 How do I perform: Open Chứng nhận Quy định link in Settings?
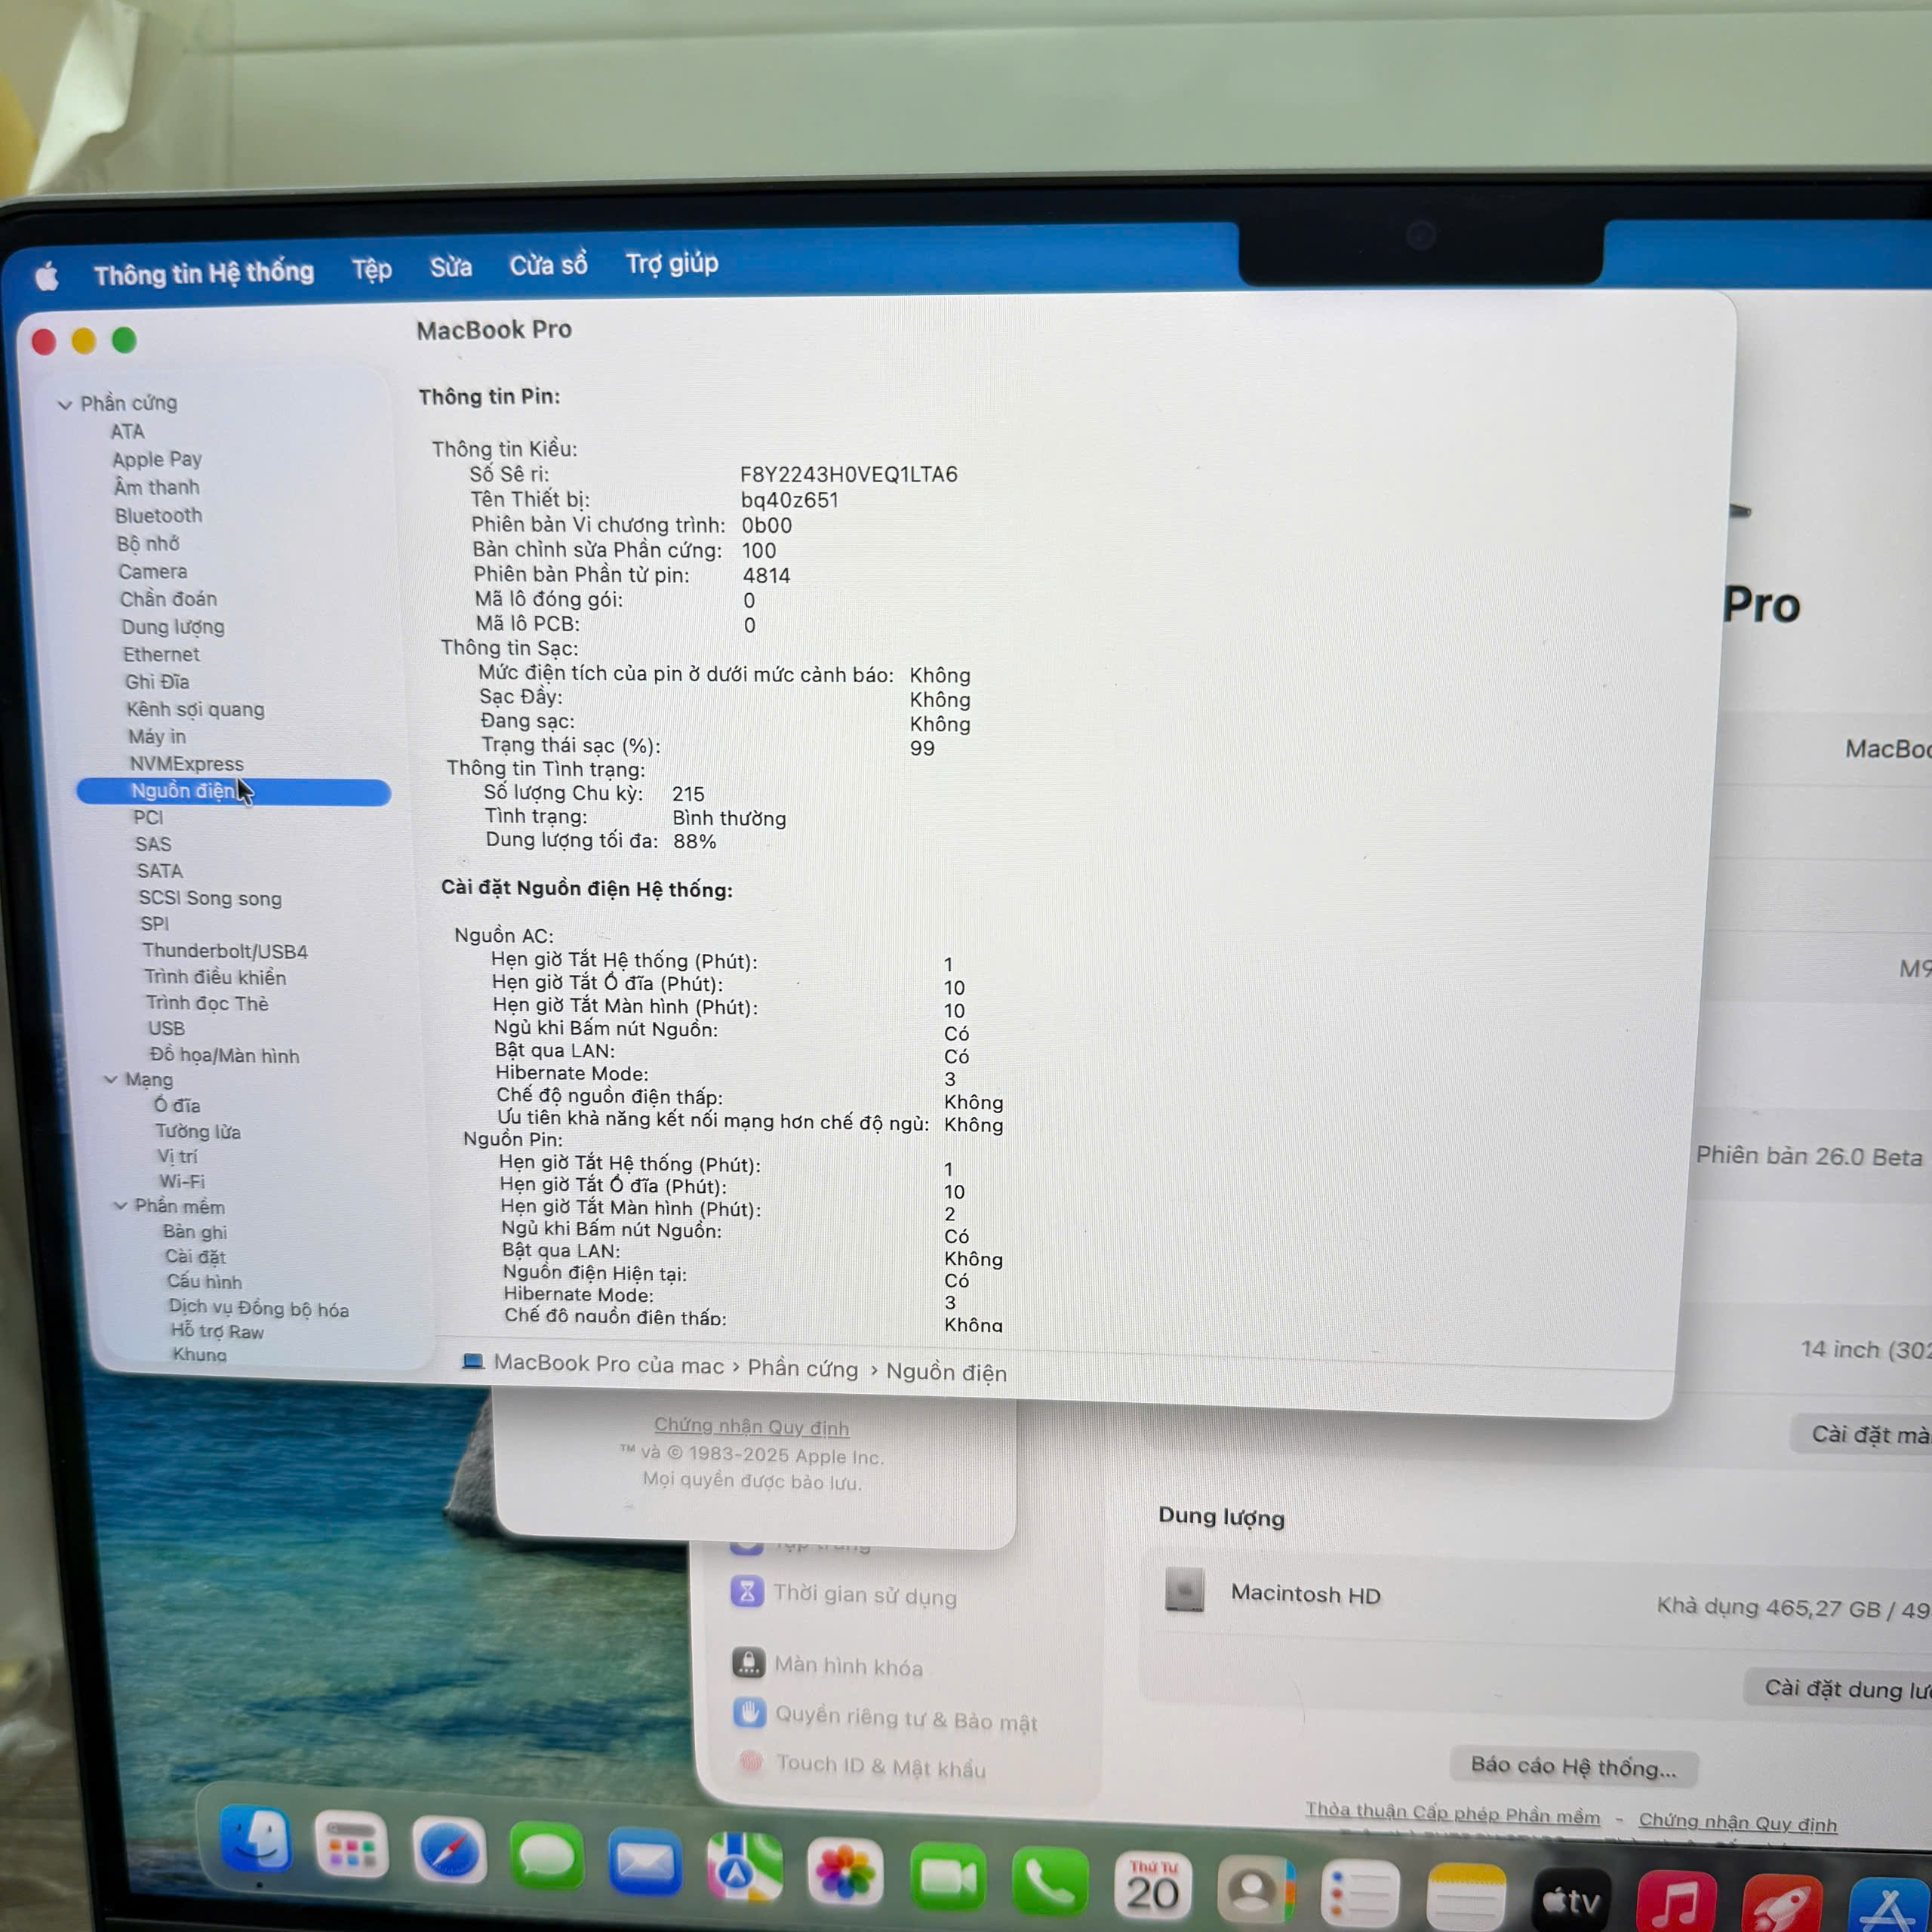tap(1737, 1822)
